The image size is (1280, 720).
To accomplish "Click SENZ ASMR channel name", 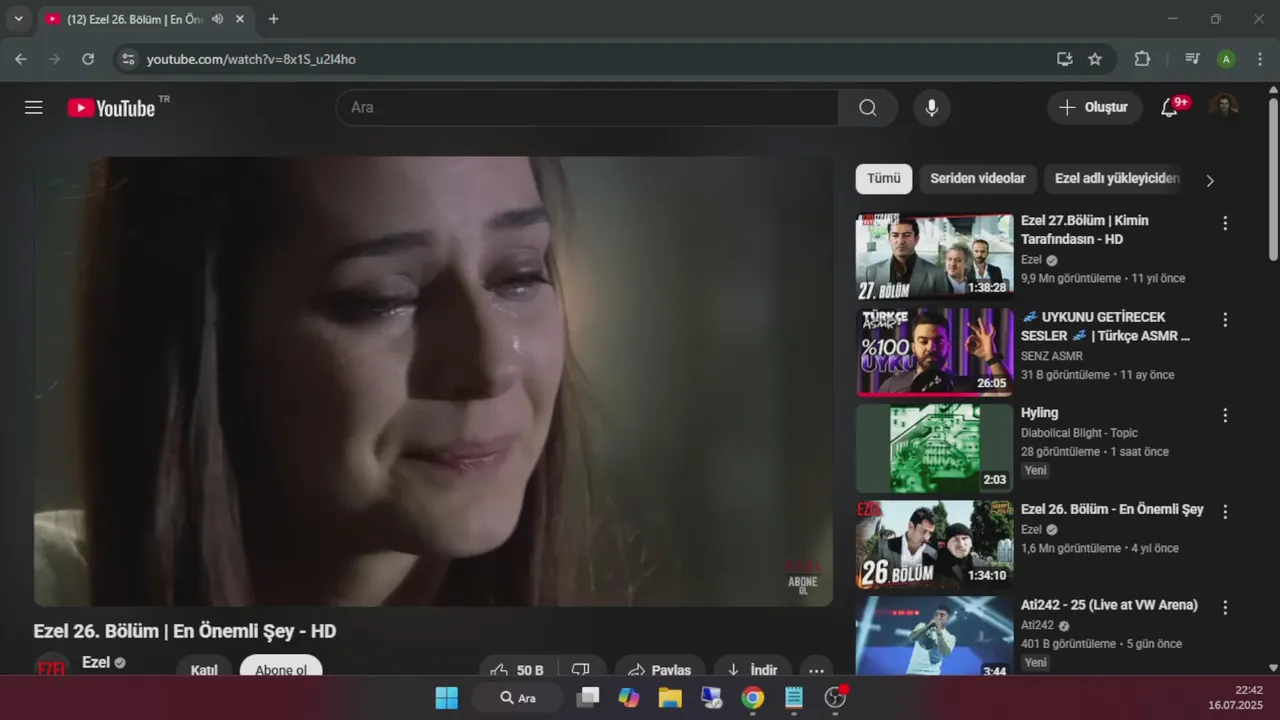I will point(1052,356).
